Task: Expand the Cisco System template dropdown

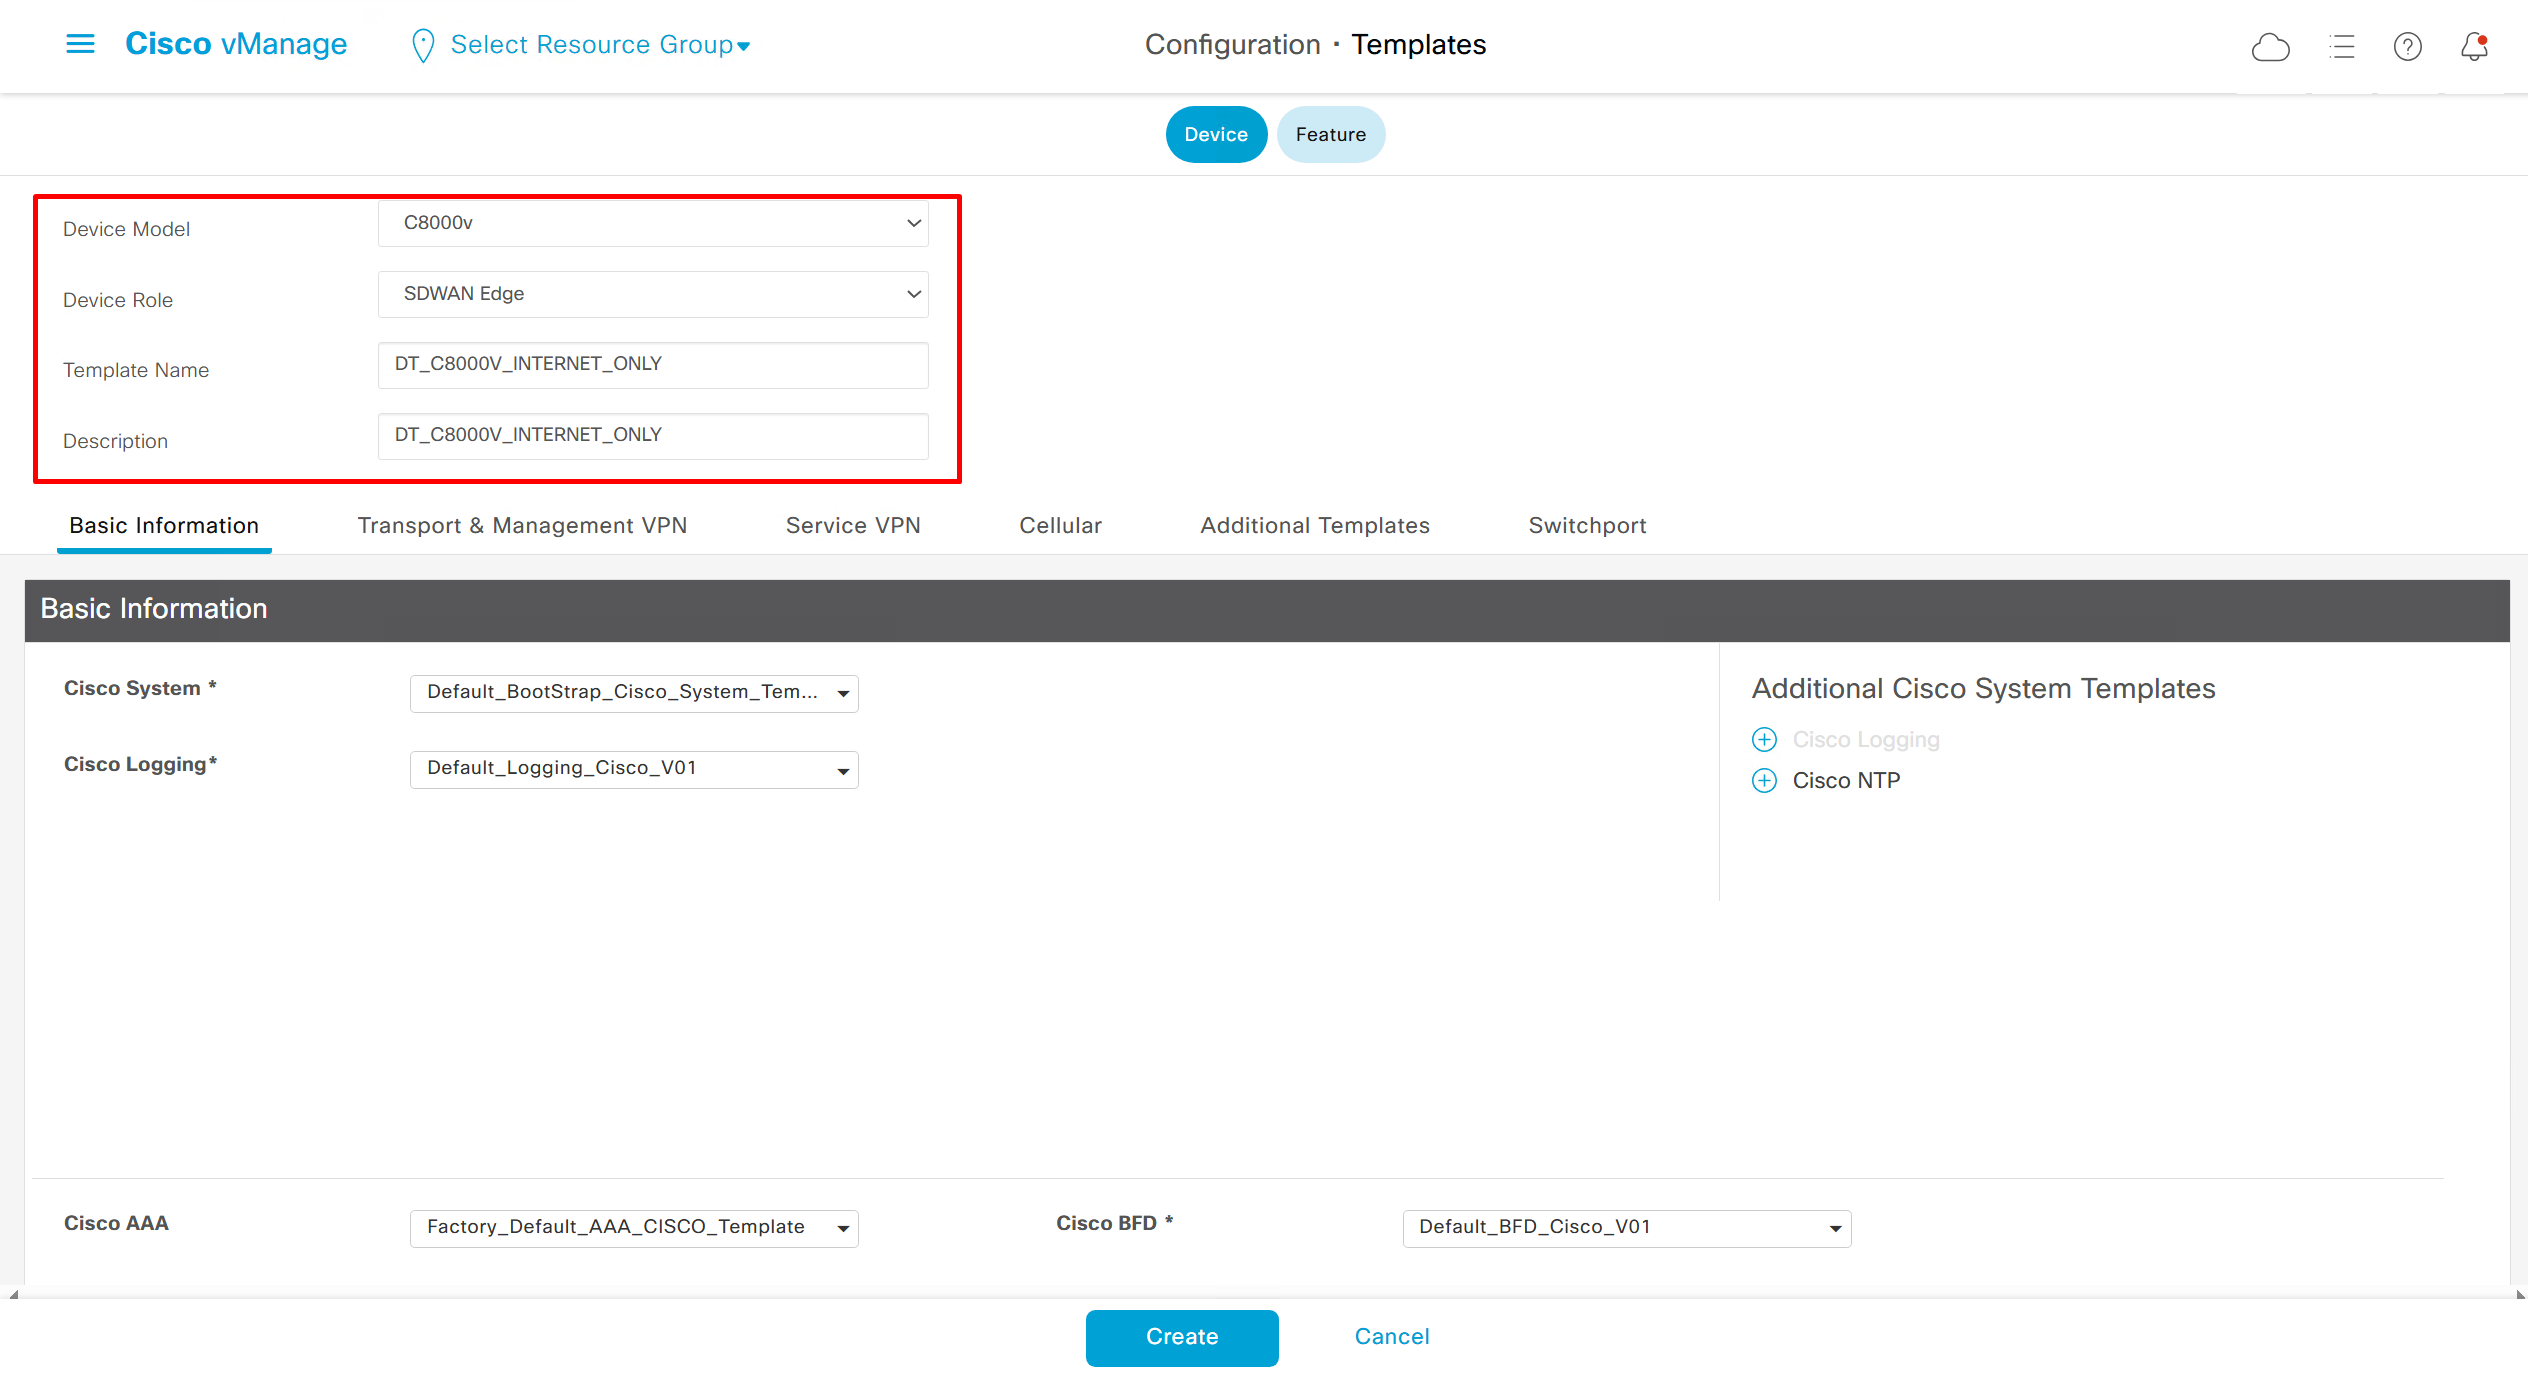Action: pos(634,693)
